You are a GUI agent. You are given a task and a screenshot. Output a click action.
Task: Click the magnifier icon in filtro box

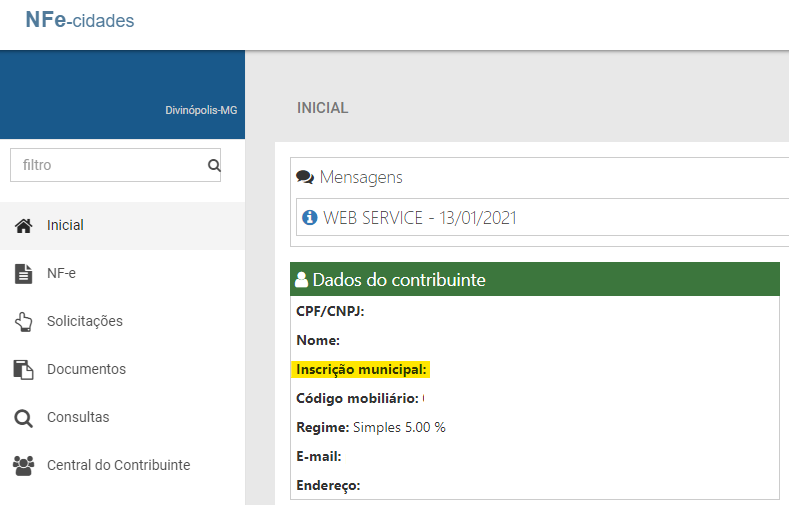pos(214,165)
